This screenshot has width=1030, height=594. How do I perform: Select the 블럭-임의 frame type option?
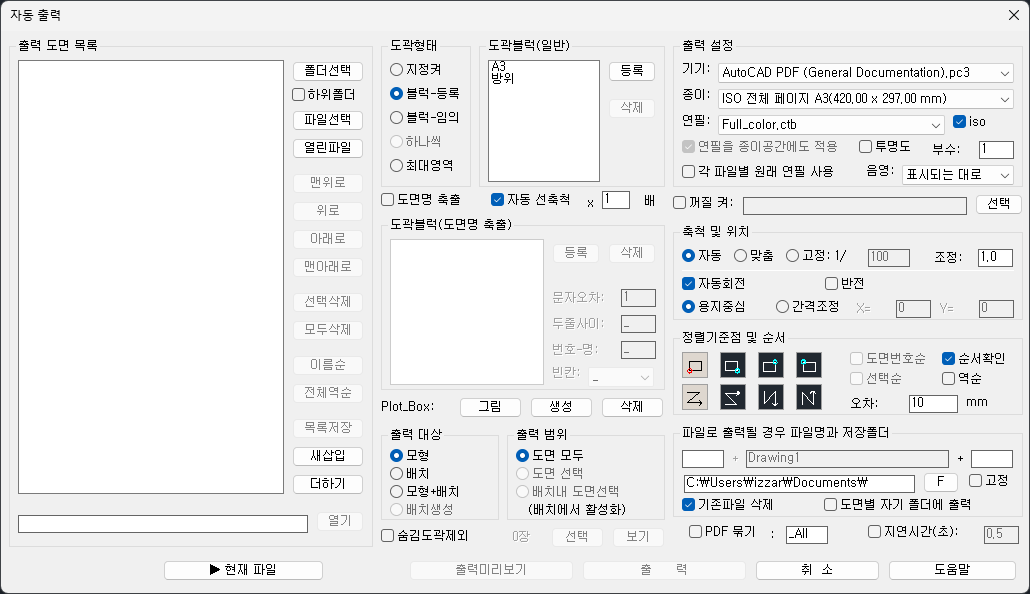click(x=424, y=117)
